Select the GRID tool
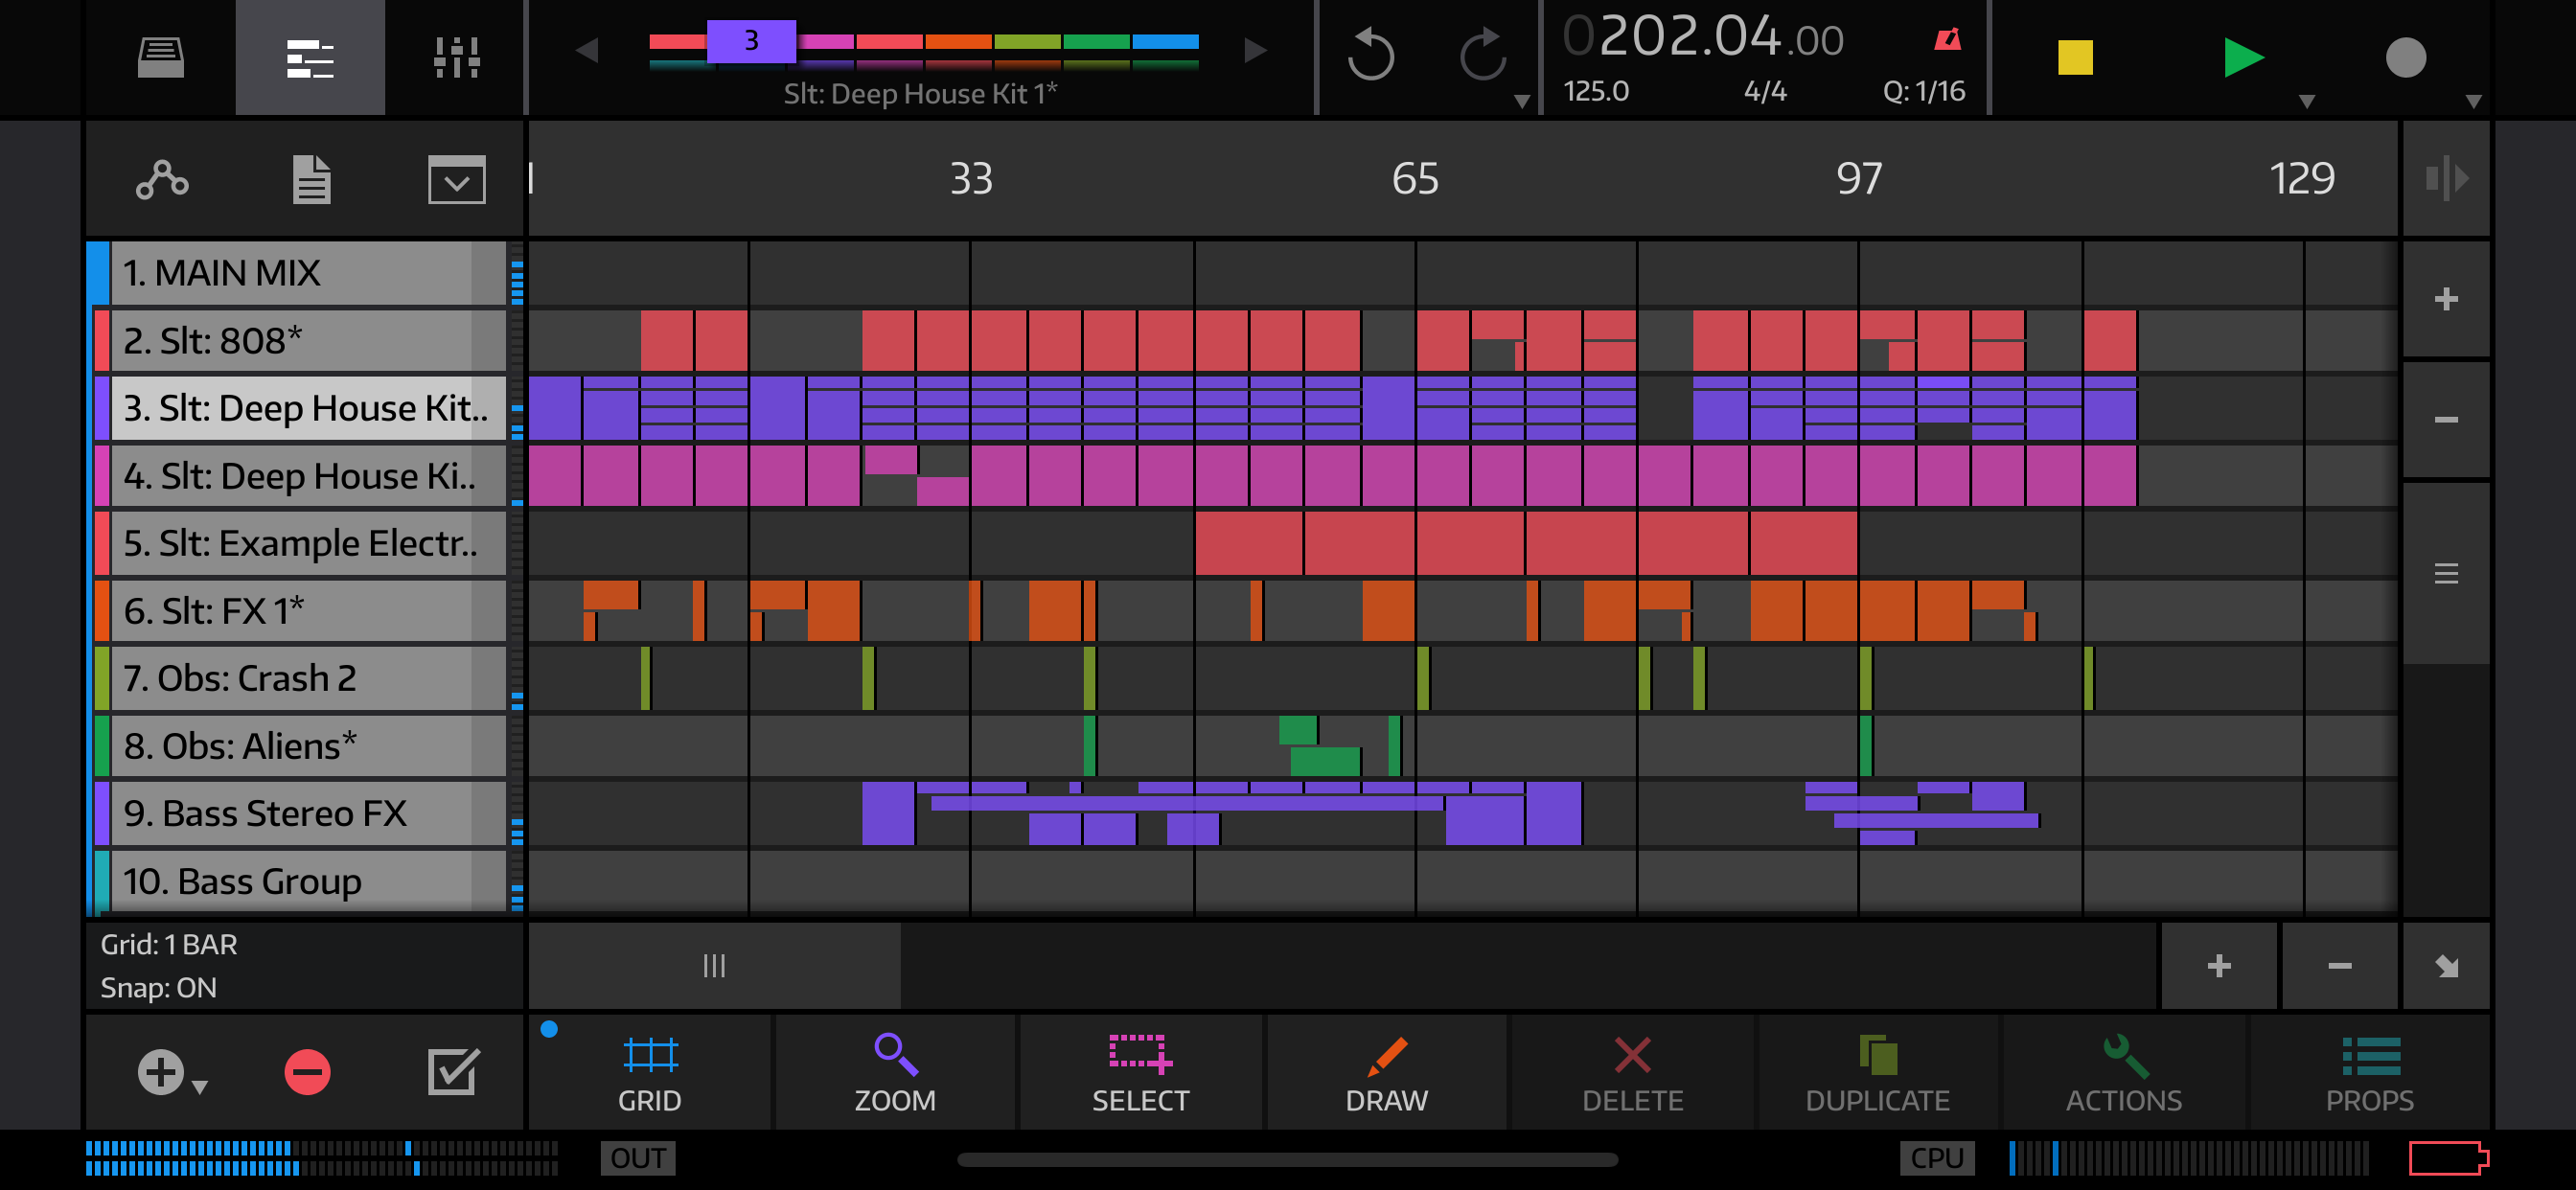This screenshot has height=1190, width=2576. coord(650,1072)
